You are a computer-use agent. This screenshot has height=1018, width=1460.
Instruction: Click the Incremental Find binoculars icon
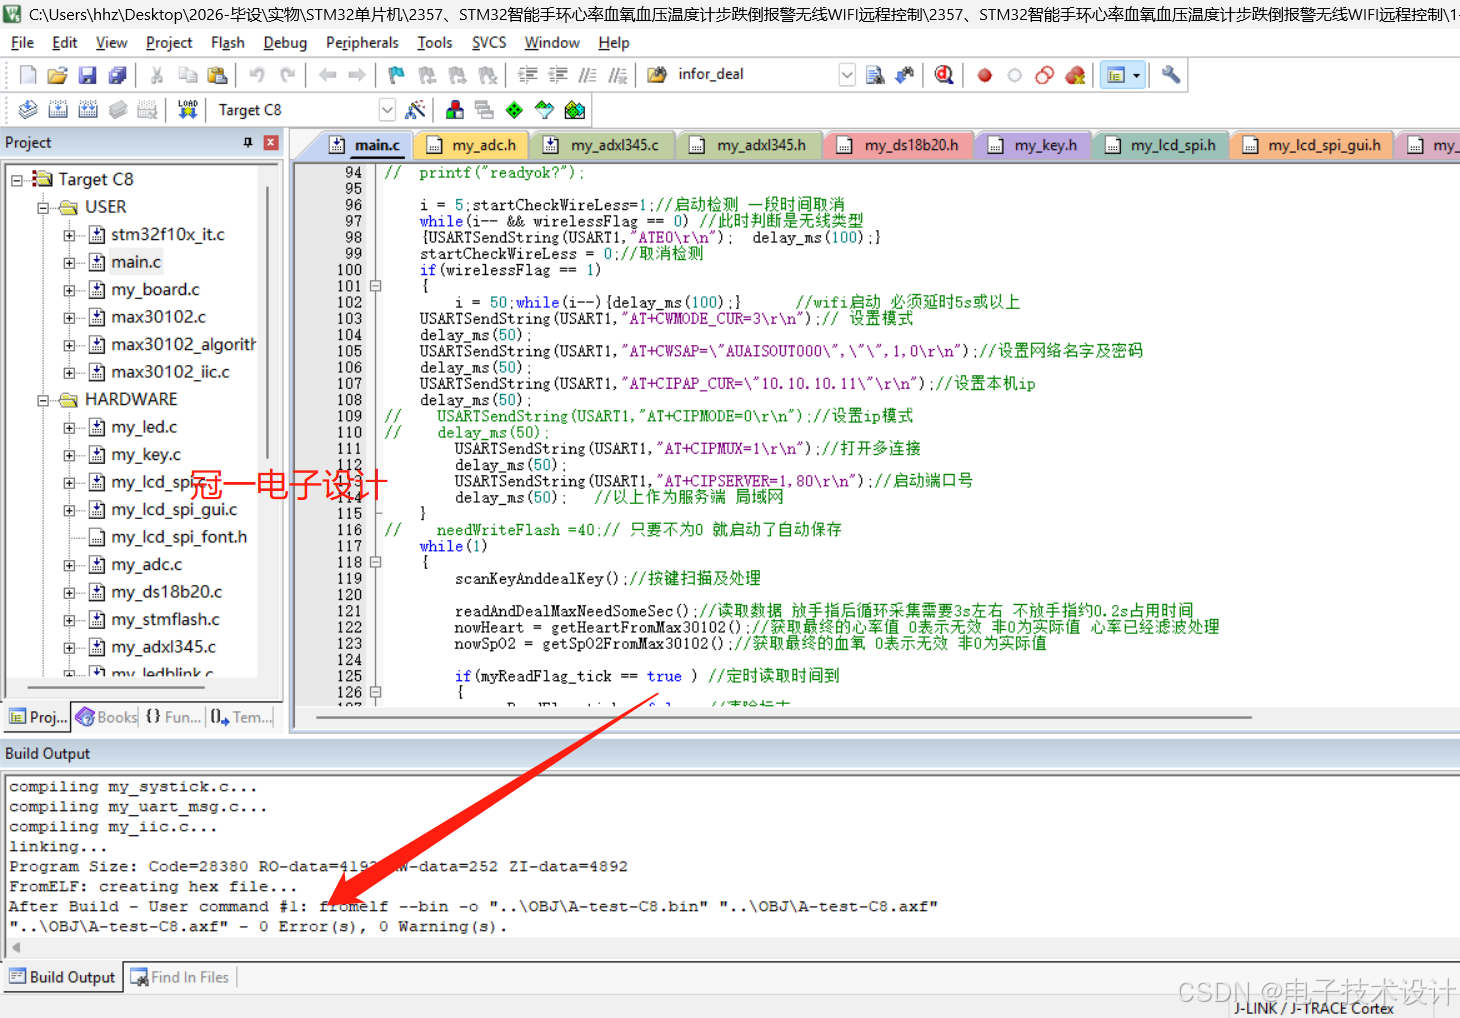(x=905, y=75)
